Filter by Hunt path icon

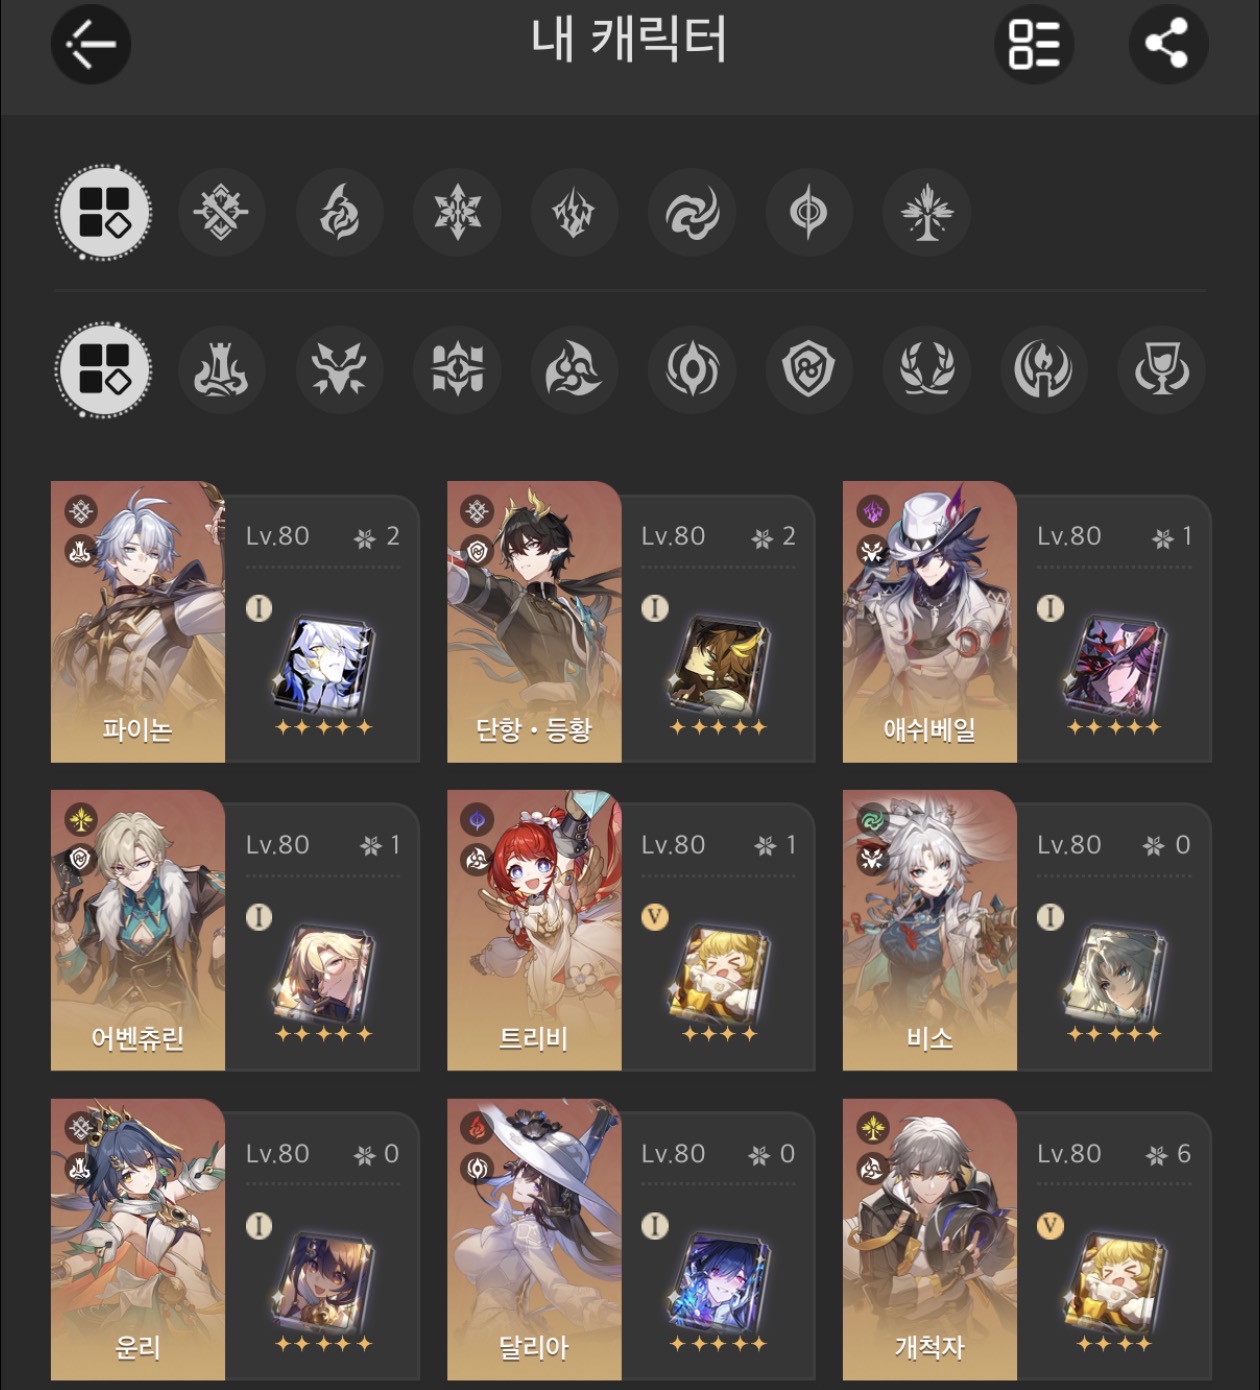click(339, 369)
